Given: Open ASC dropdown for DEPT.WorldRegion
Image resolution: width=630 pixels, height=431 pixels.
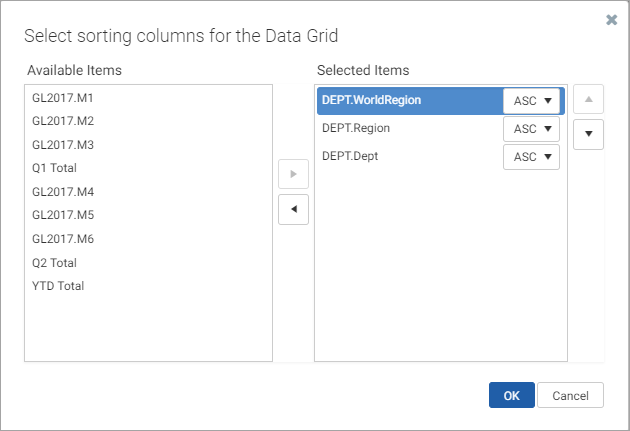Looking at the screenshot, I should click(531, 101).
